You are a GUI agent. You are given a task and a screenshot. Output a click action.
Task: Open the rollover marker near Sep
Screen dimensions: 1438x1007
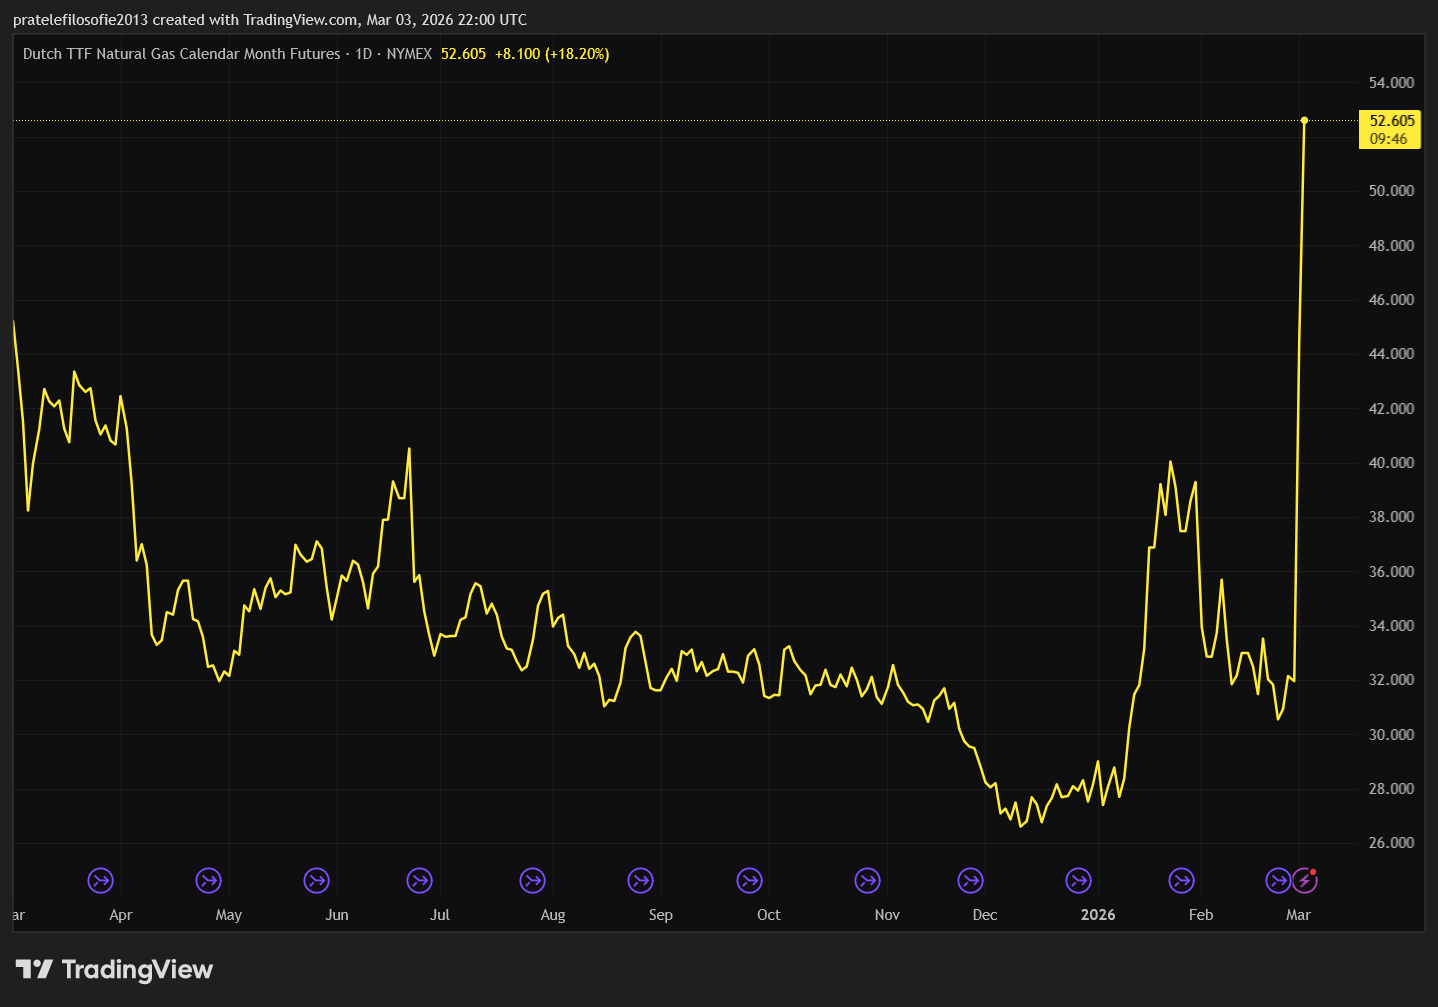pyautogui.click(x=640, y=881)
